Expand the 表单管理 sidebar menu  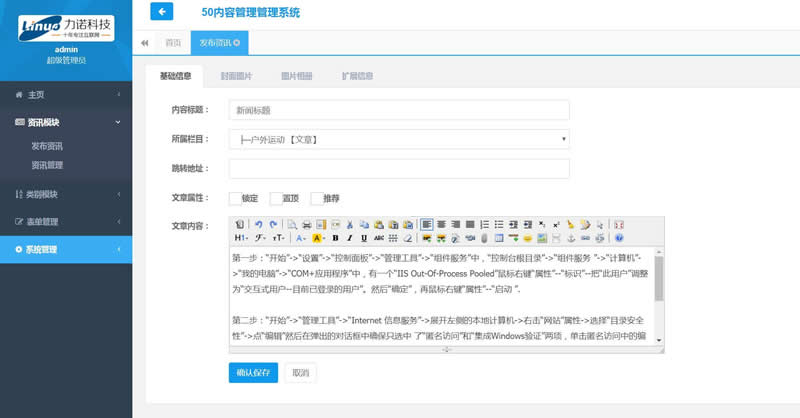66,221
